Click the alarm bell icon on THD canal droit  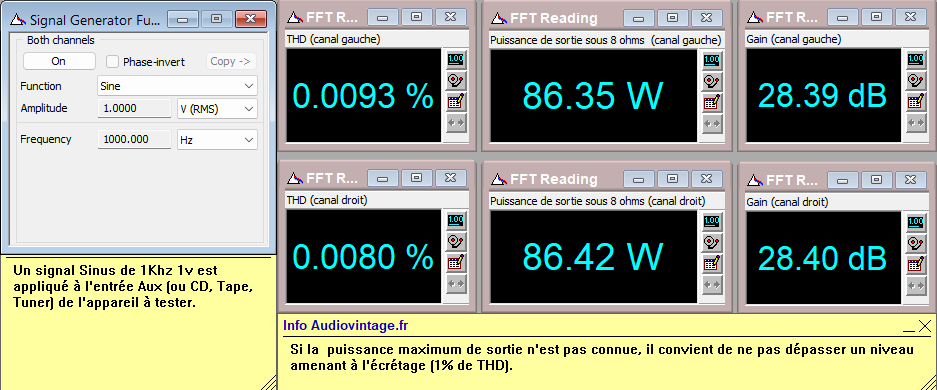point(456,242)
